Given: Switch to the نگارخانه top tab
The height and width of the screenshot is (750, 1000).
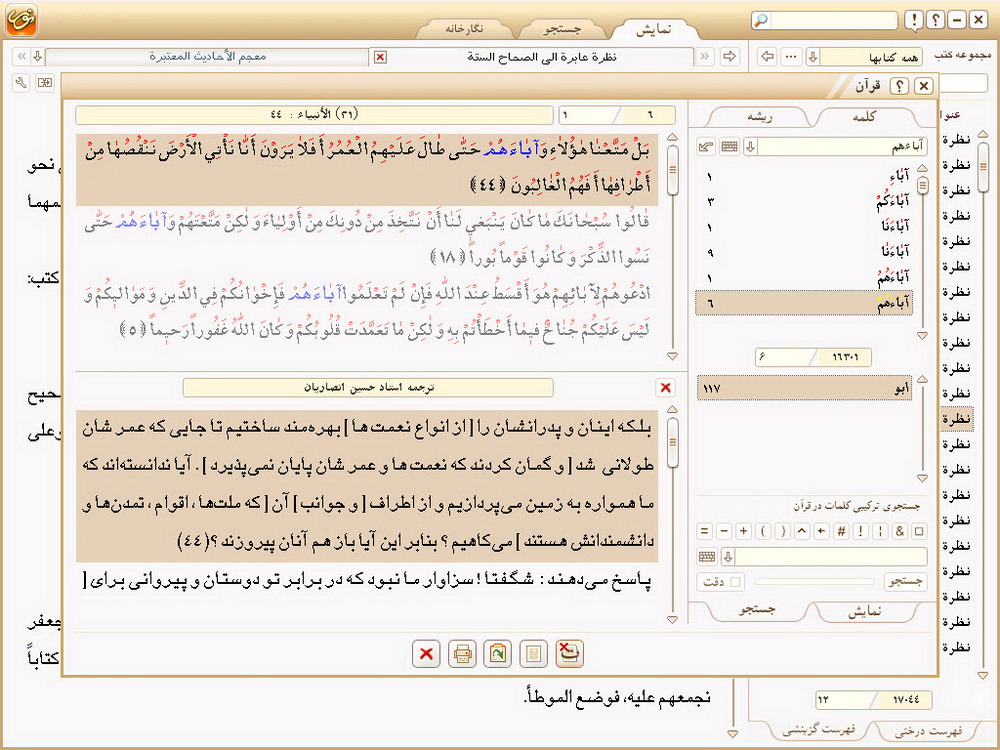Looking at the screenshot, I should (x=463, y=29).
